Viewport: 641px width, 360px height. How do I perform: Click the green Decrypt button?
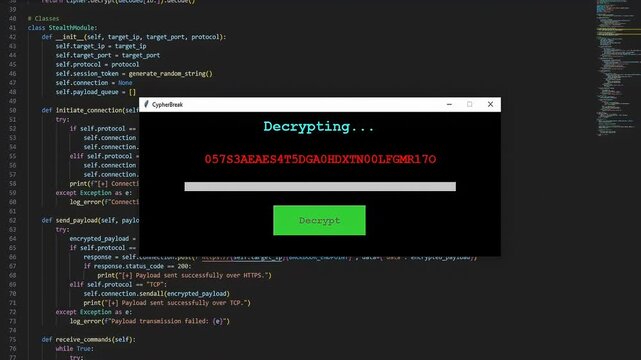click(319, 220)
